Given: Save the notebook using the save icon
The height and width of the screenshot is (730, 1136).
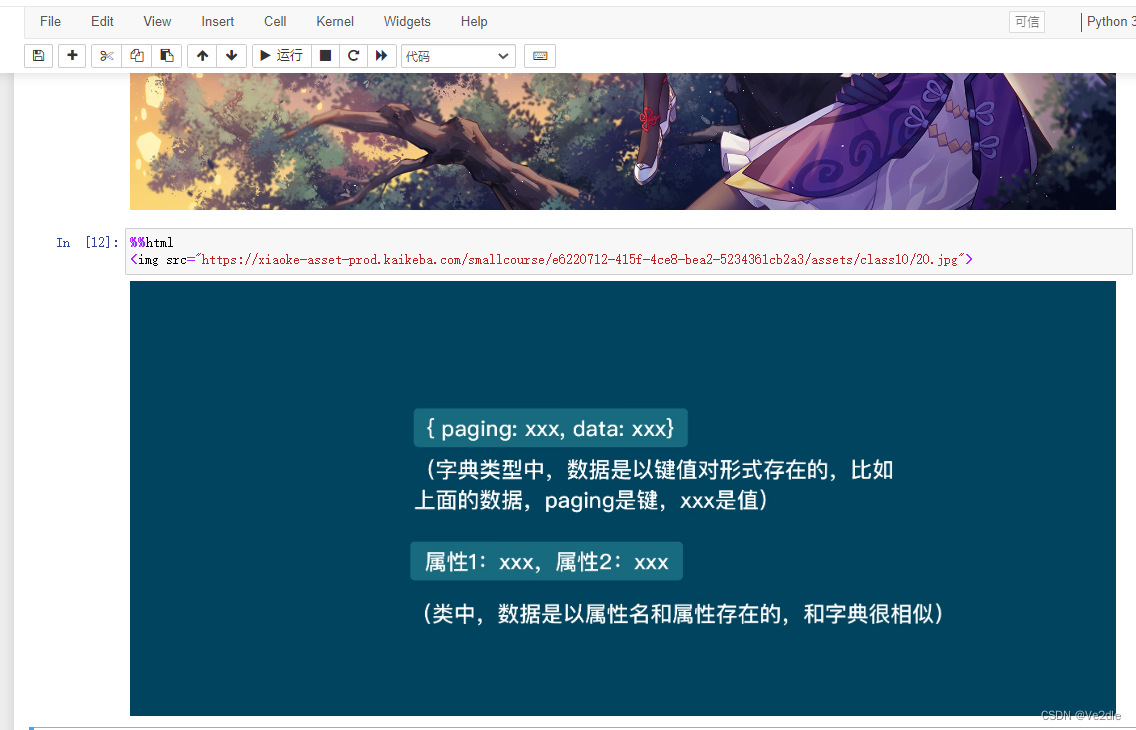Looking at the screenshot, I should [38, 55].
